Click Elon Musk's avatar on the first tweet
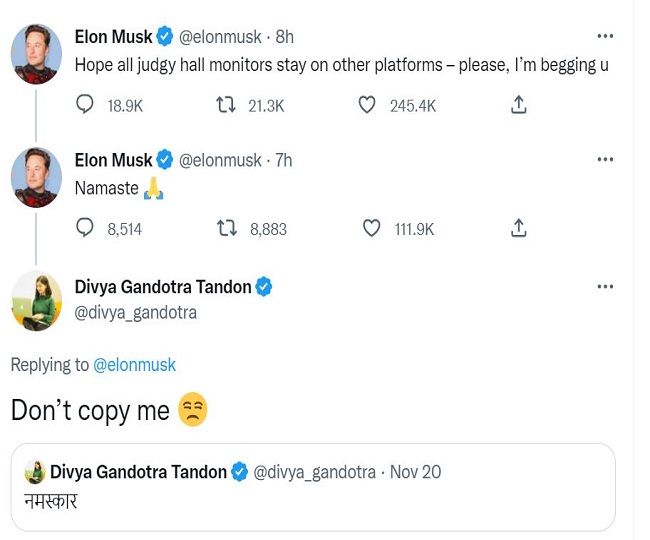This screenshot has height=540, width=650. pos(36,52)
